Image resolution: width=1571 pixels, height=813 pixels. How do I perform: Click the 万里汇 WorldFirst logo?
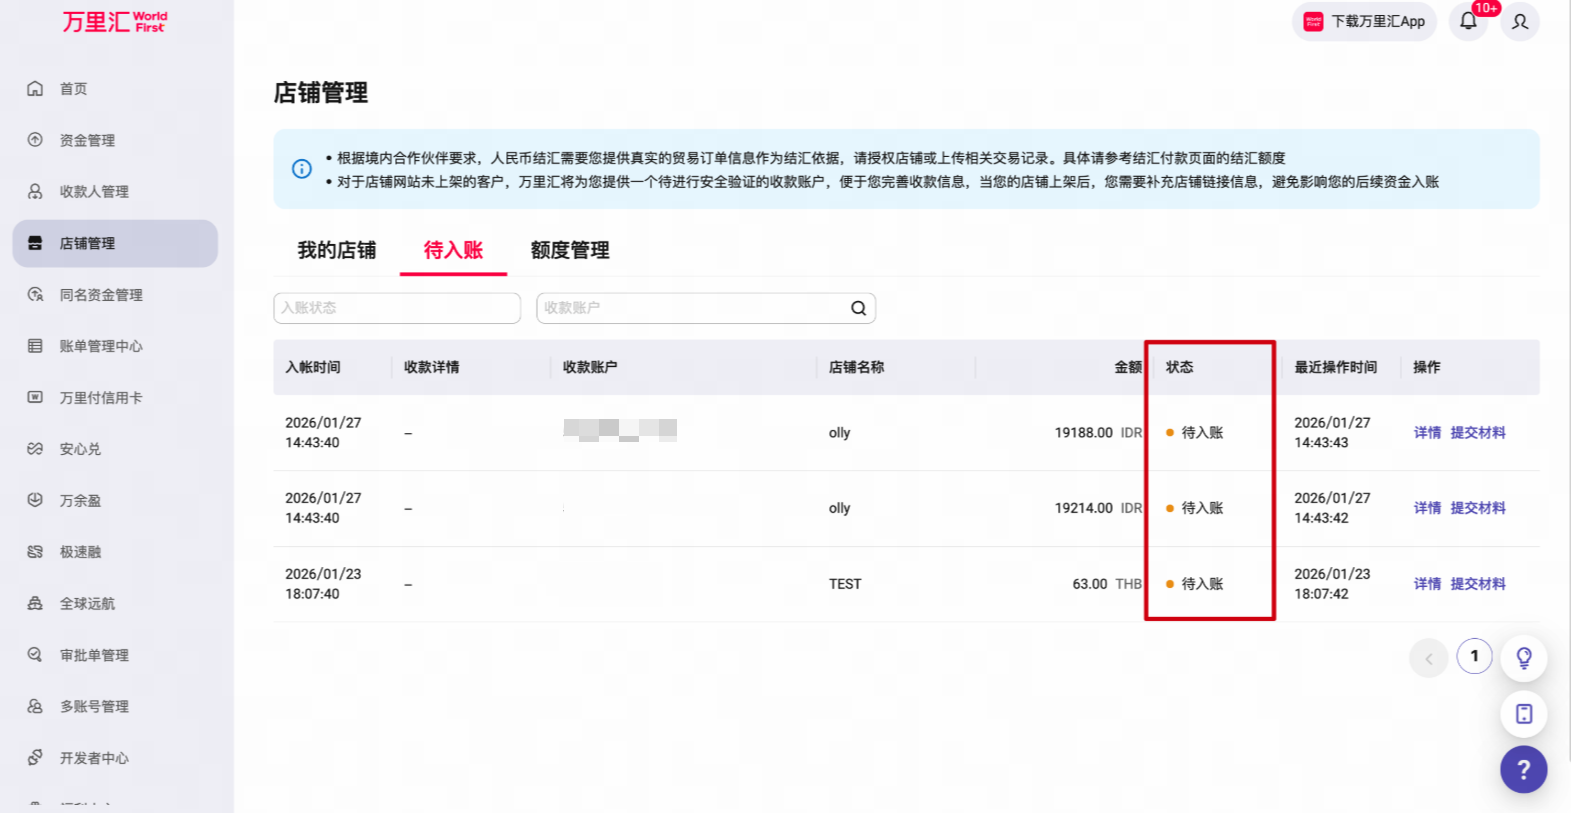point(115,21)
